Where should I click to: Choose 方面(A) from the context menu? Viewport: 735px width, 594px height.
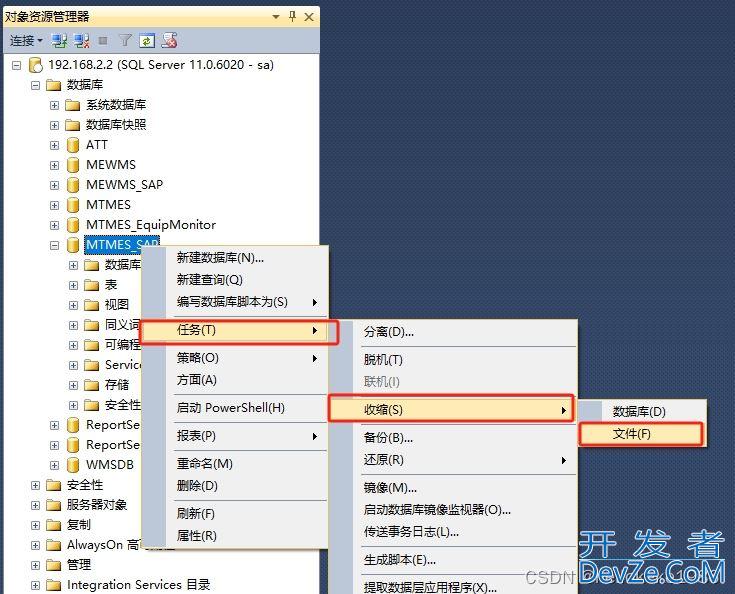[234, 380]
